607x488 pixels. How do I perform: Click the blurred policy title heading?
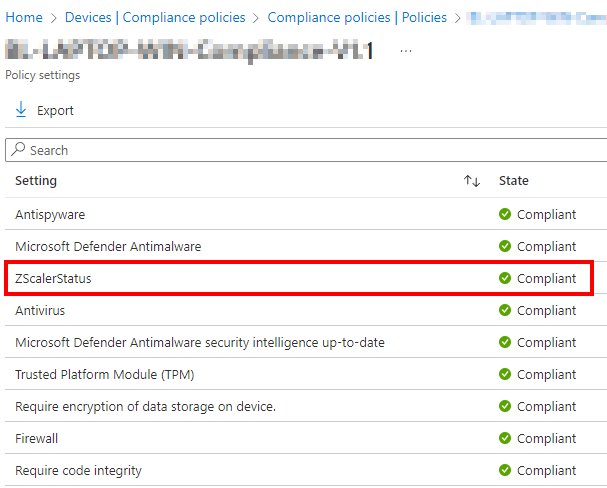pos(190,51)
